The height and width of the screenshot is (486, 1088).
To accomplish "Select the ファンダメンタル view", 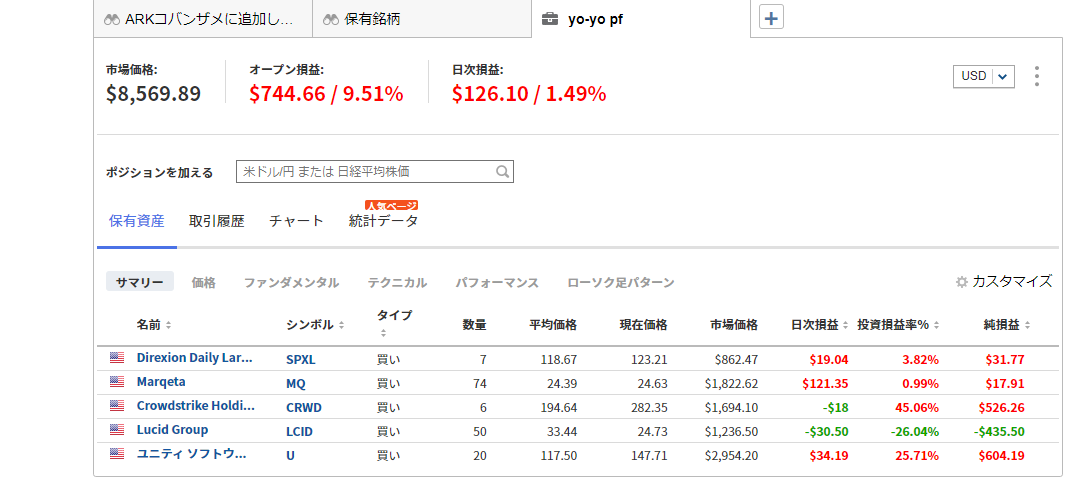I will [291, 283].
